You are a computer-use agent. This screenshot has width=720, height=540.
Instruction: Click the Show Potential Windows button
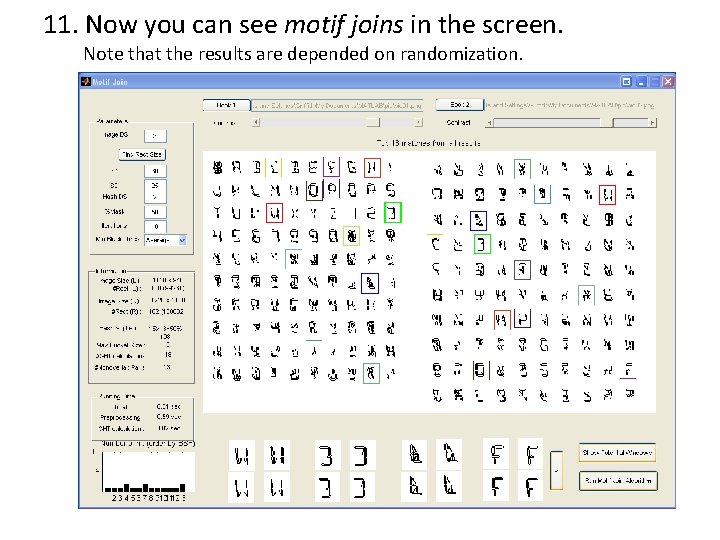point(617,453)
